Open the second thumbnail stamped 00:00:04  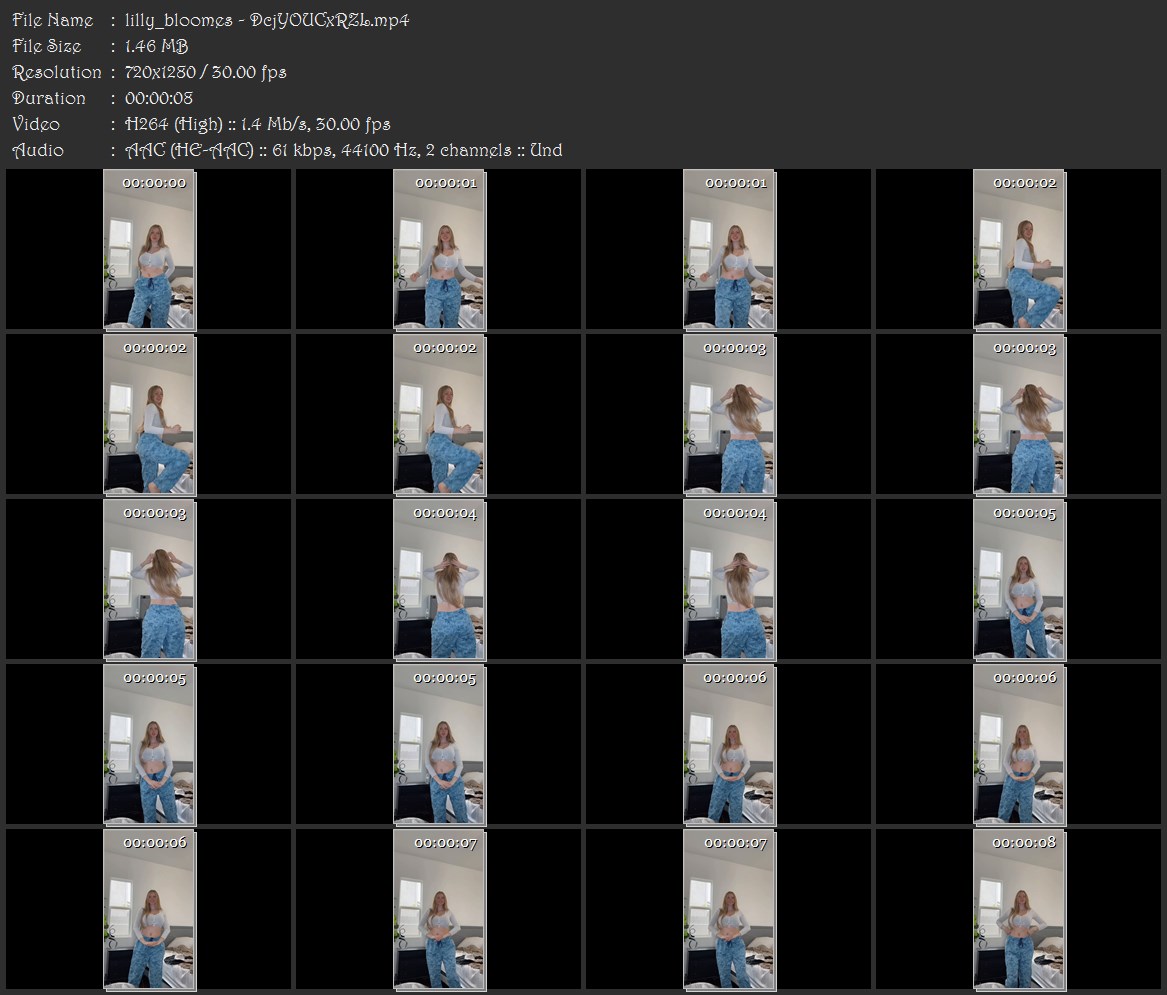click(x=729, y=580)
